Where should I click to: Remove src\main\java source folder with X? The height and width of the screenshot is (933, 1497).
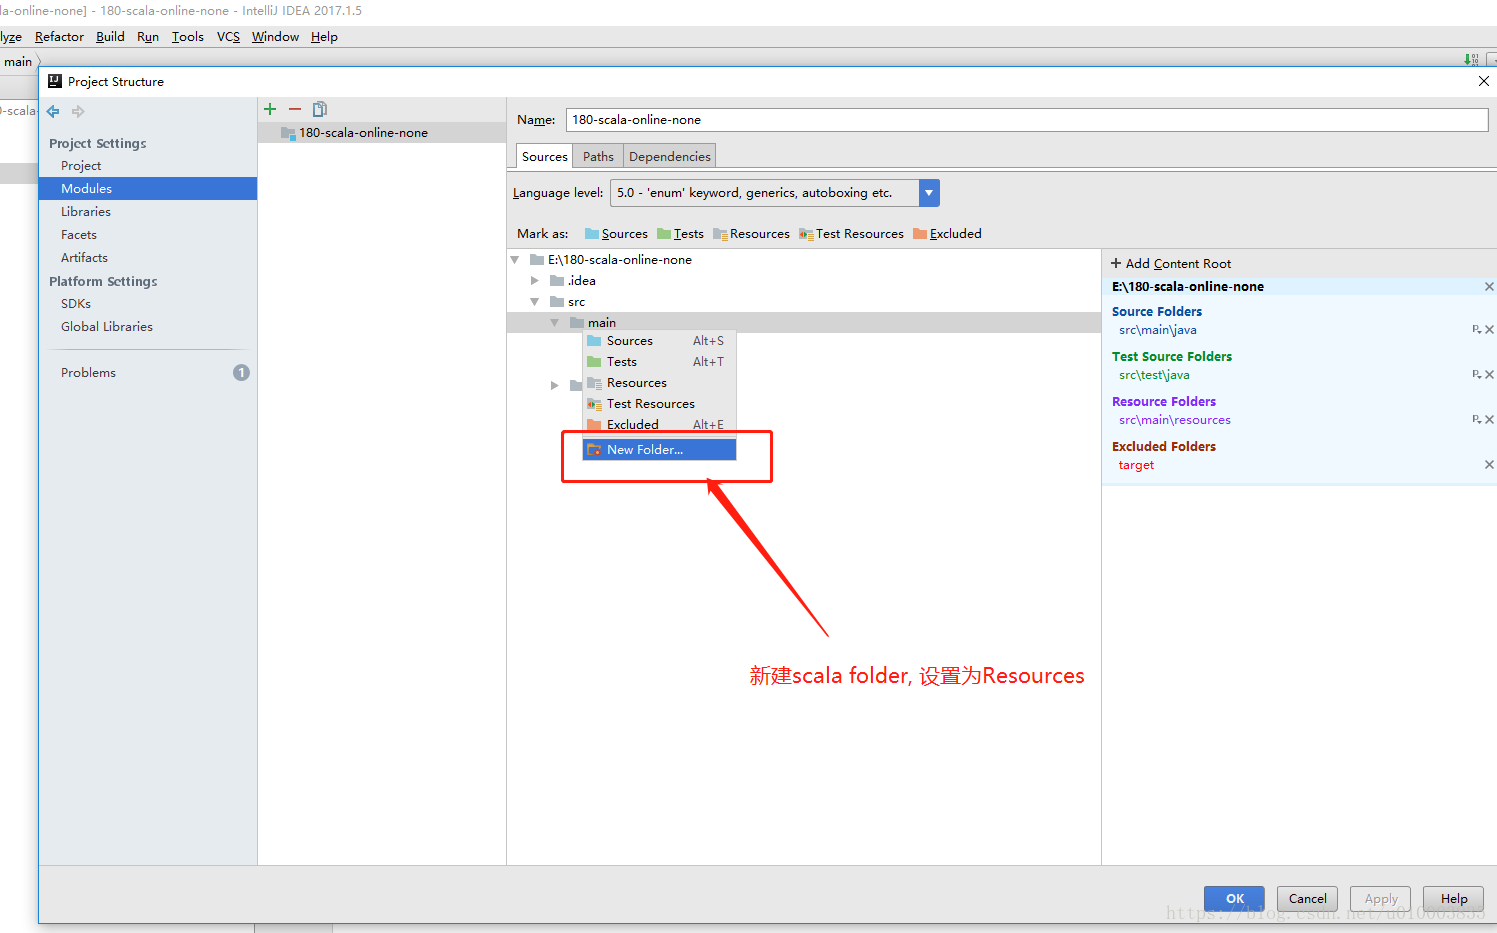click(x=1489, y=330)
